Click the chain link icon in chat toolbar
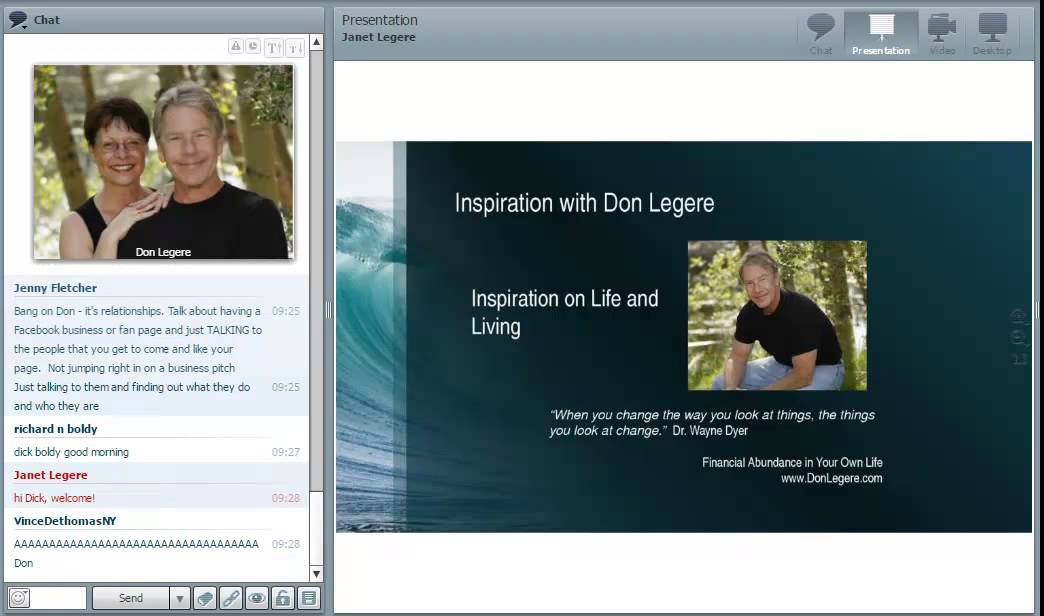This screenshot has width=1044, height=616. pos(231,598)
